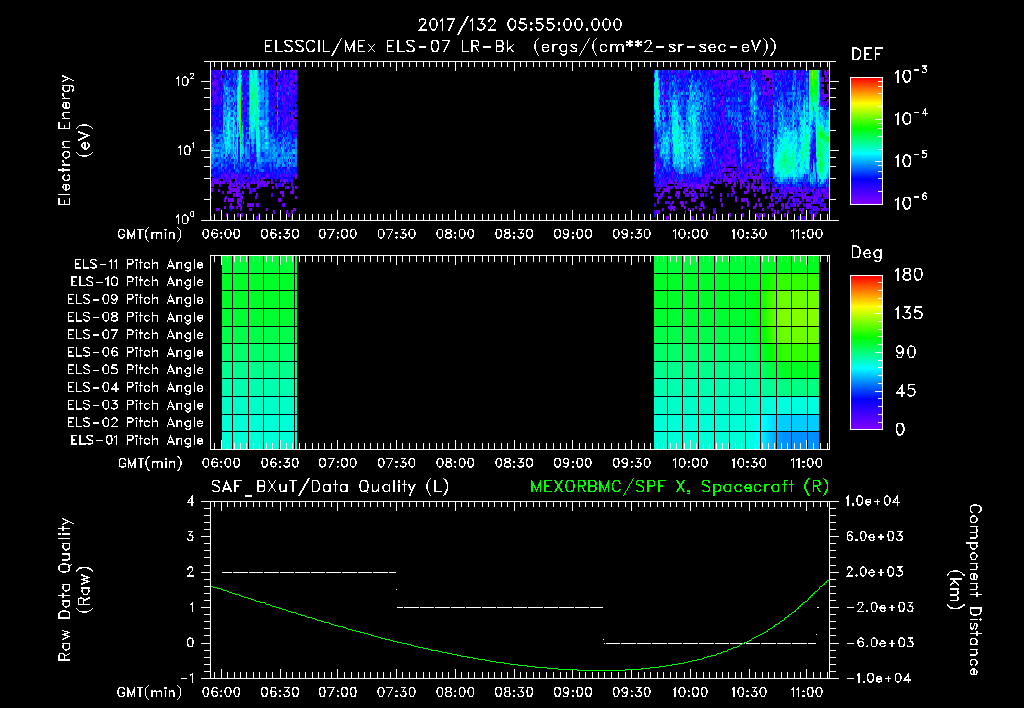Click the data quality line at level 0

[710, 643]
